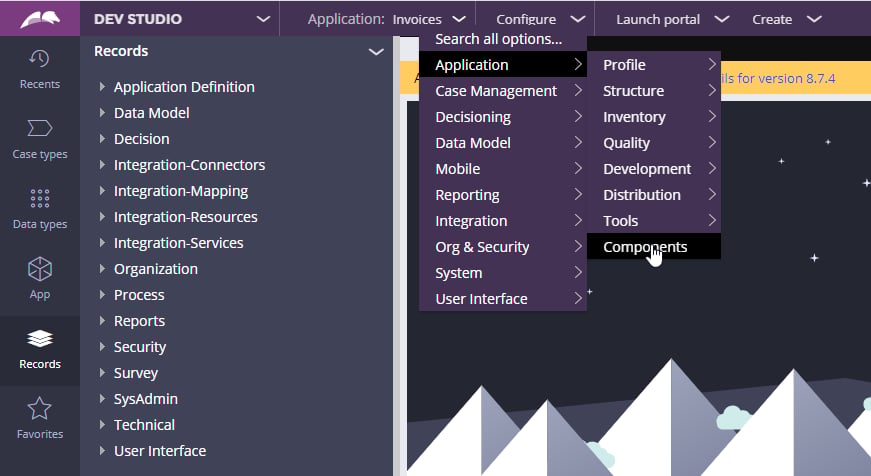Expand the Application Definition tree node
This screenshot has height=476, width=871.
click(x=102, y=87)
